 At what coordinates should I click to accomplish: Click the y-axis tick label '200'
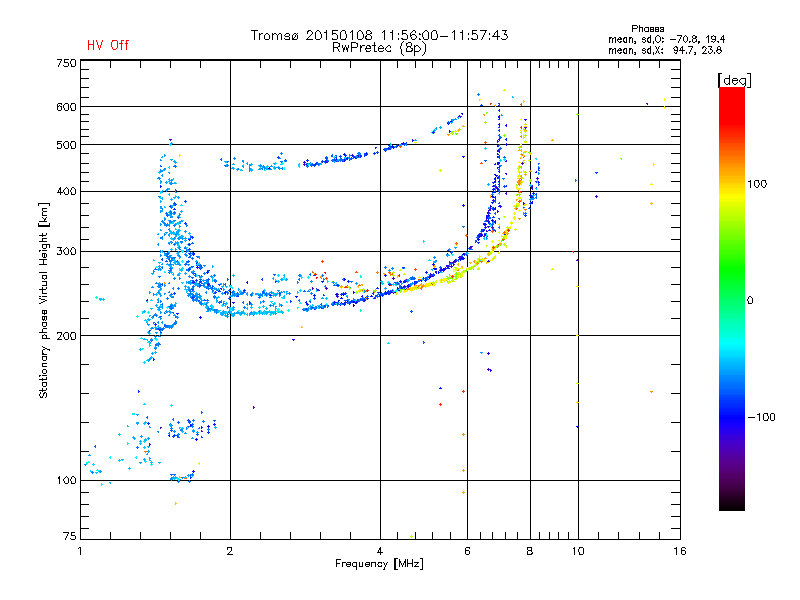(66, 336)
